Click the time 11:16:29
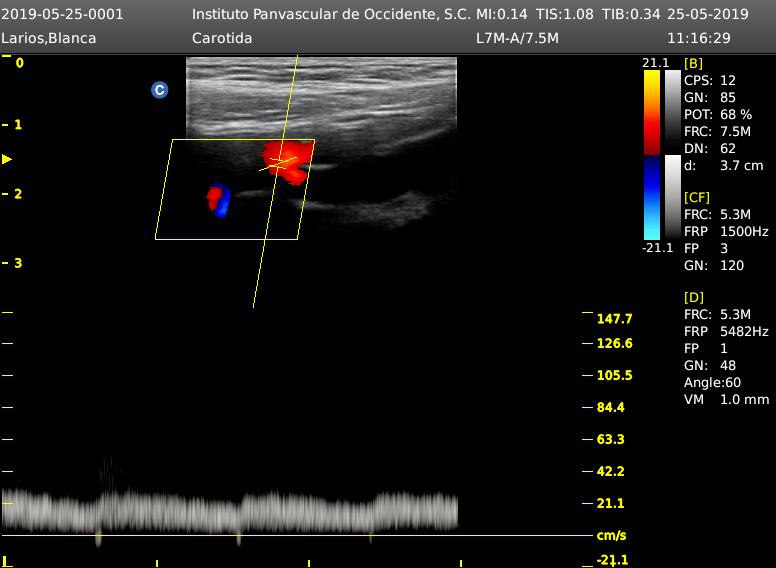Screen dimensions: 776x568 tap(699, 38)
